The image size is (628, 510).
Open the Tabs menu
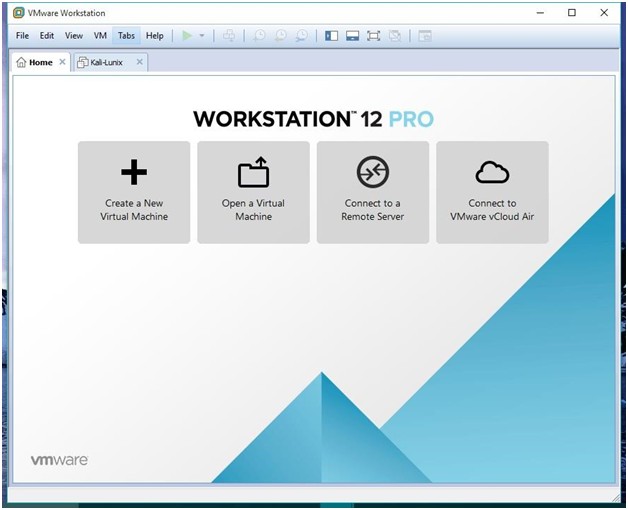[126, 36]
